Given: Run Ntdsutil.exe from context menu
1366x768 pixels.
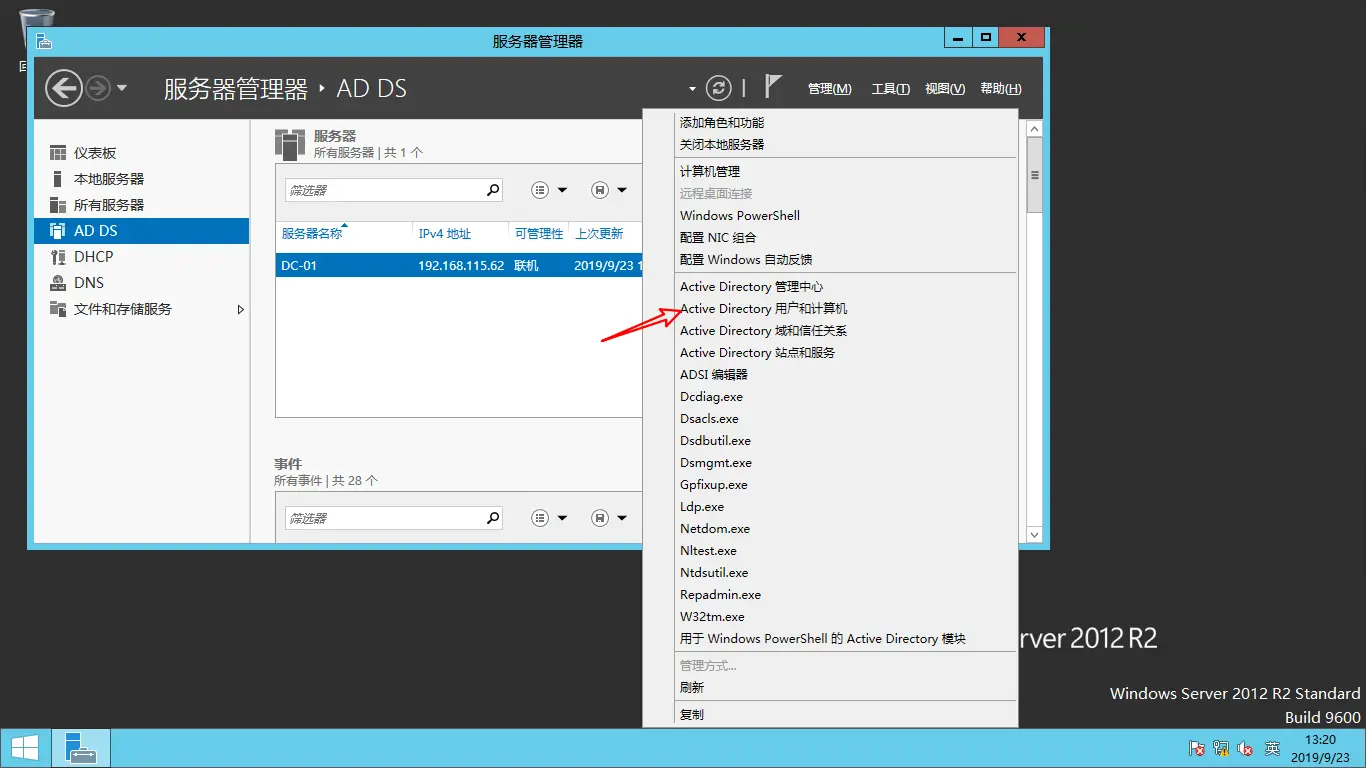Looking at the screenshot, I should pyautogui.click(x=830, y=573).
